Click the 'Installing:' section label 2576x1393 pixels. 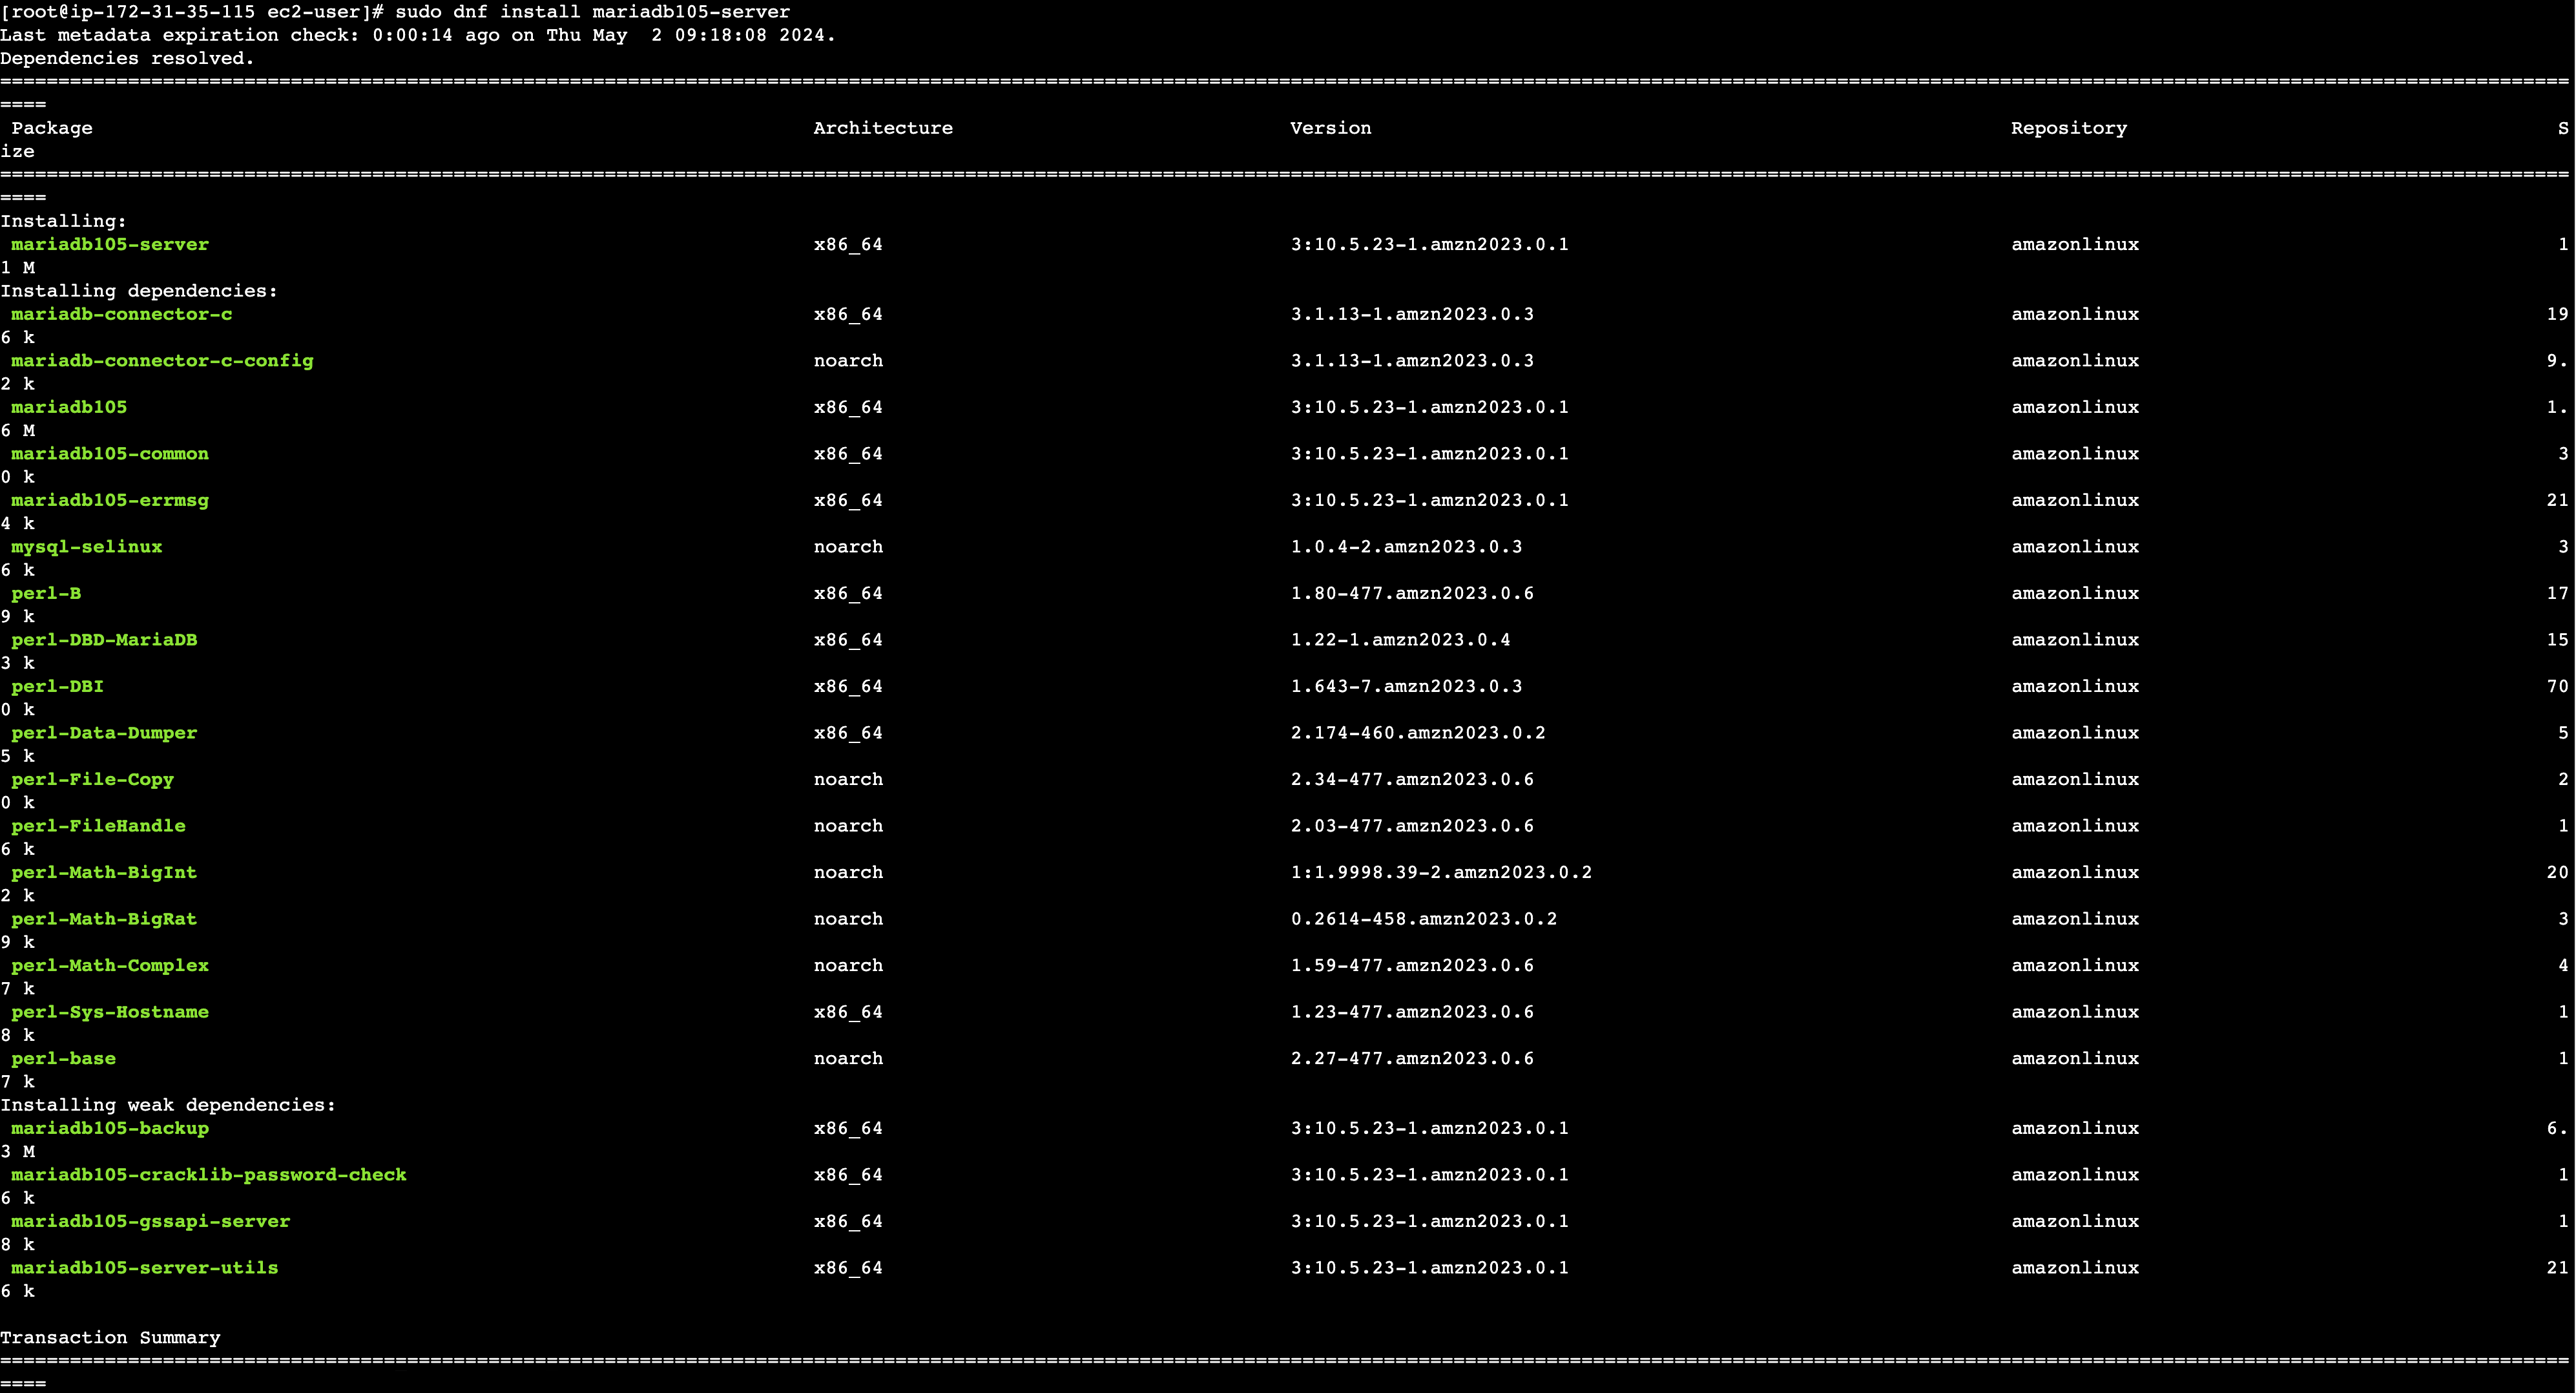point(63,221)
